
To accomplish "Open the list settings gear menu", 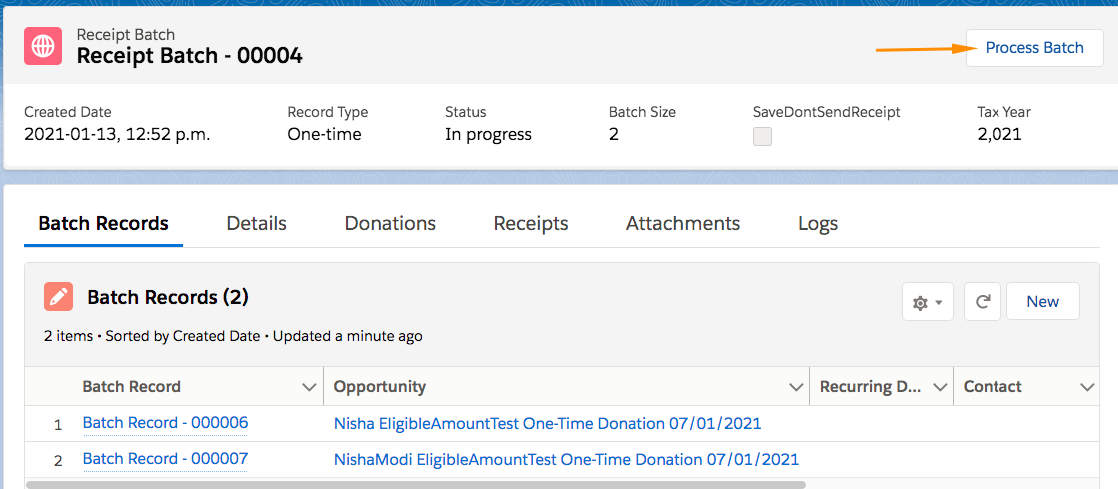I will (x=928, y=302).
